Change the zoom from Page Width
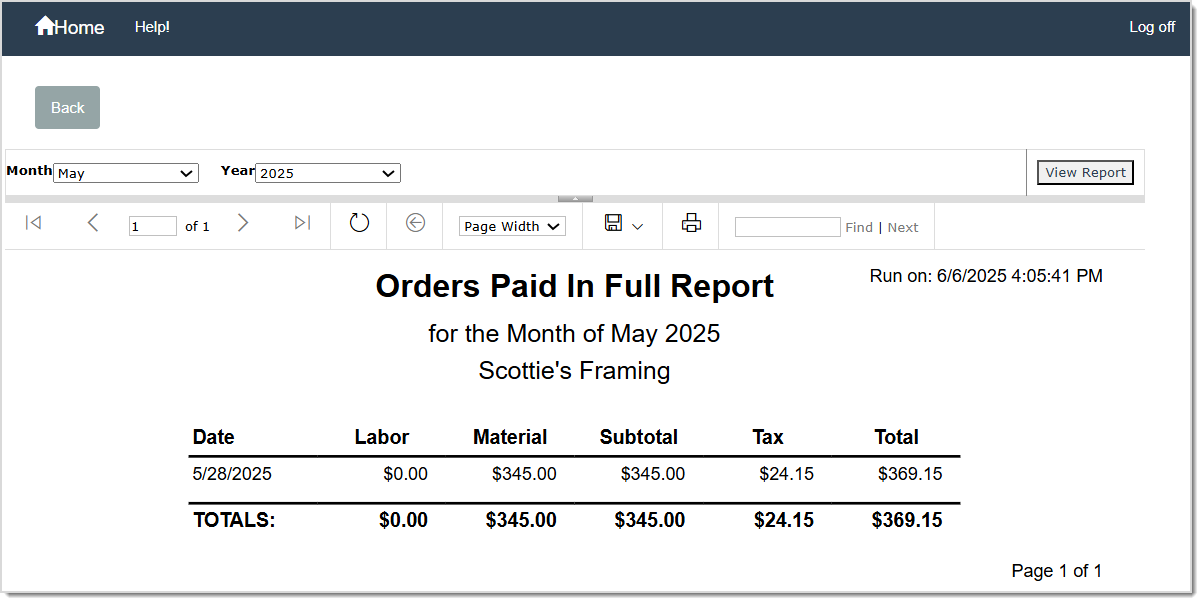 [x=511, y=226]
